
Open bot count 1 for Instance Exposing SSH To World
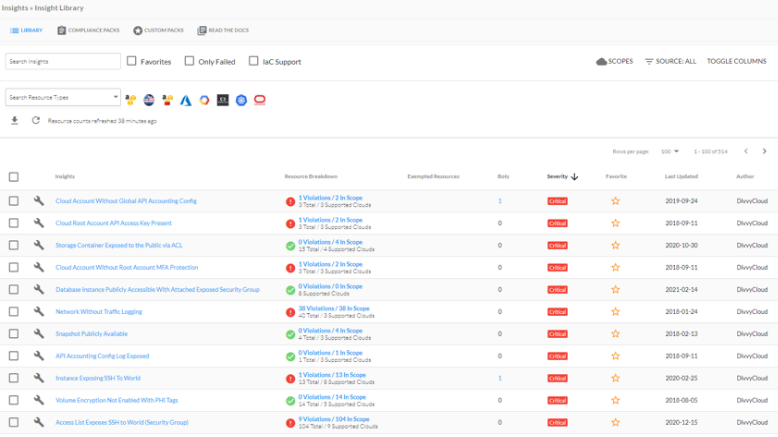pos(500,378)
